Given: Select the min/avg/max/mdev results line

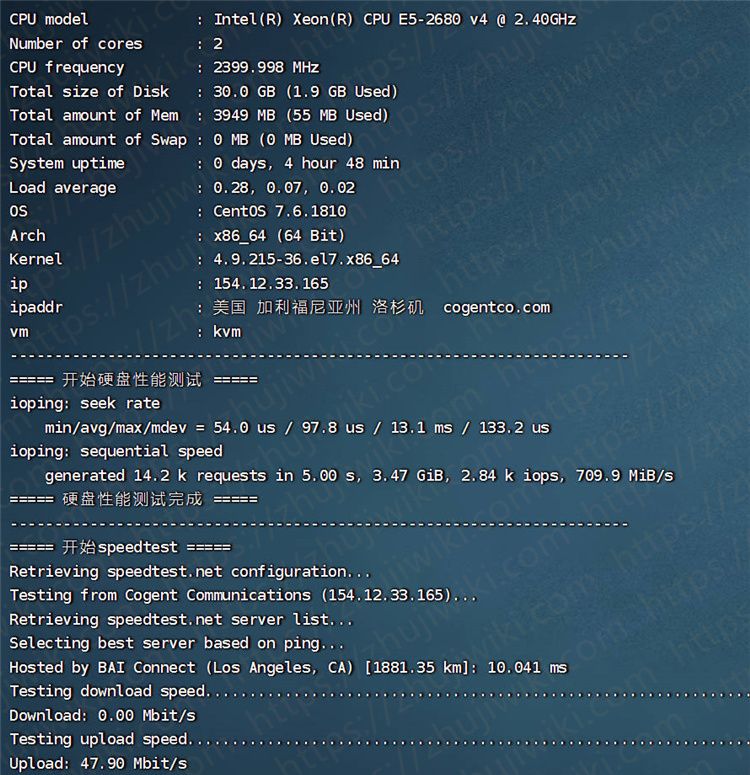Looking at the screenshot, I should click(297, 427).
